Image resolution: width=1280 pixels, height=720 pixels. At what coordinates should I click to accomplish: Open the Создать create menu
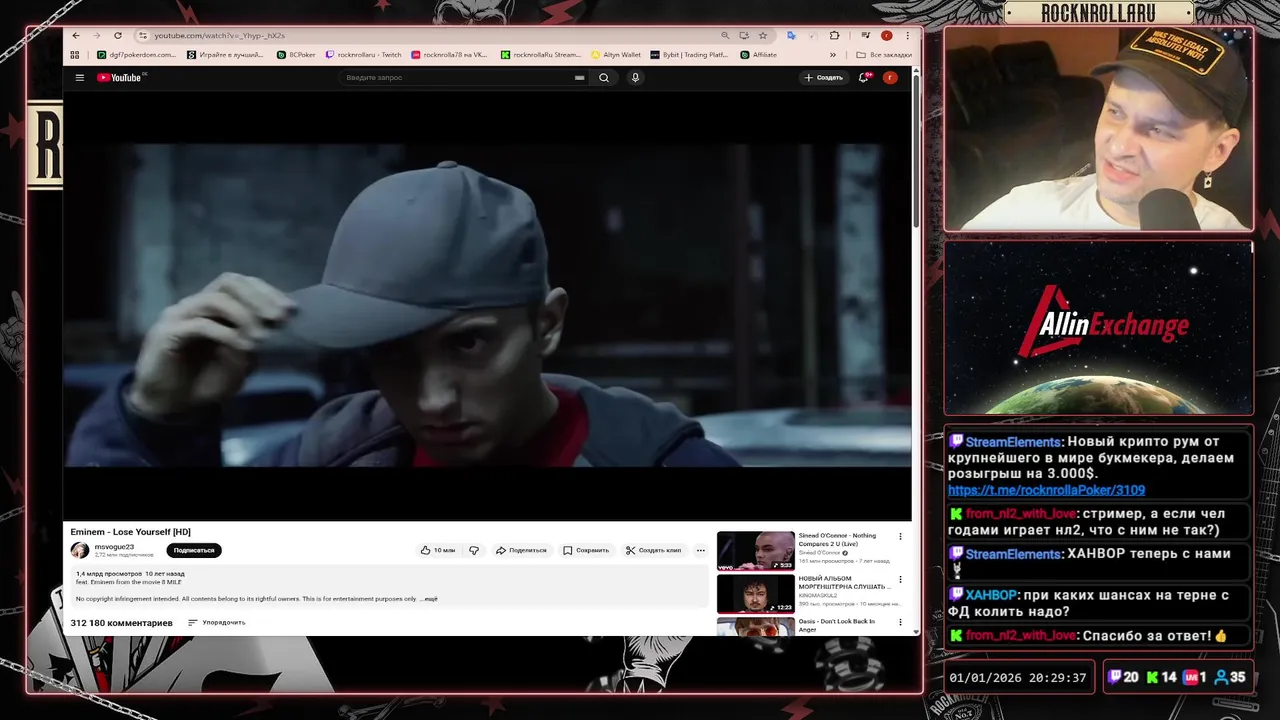coord(824,77)
